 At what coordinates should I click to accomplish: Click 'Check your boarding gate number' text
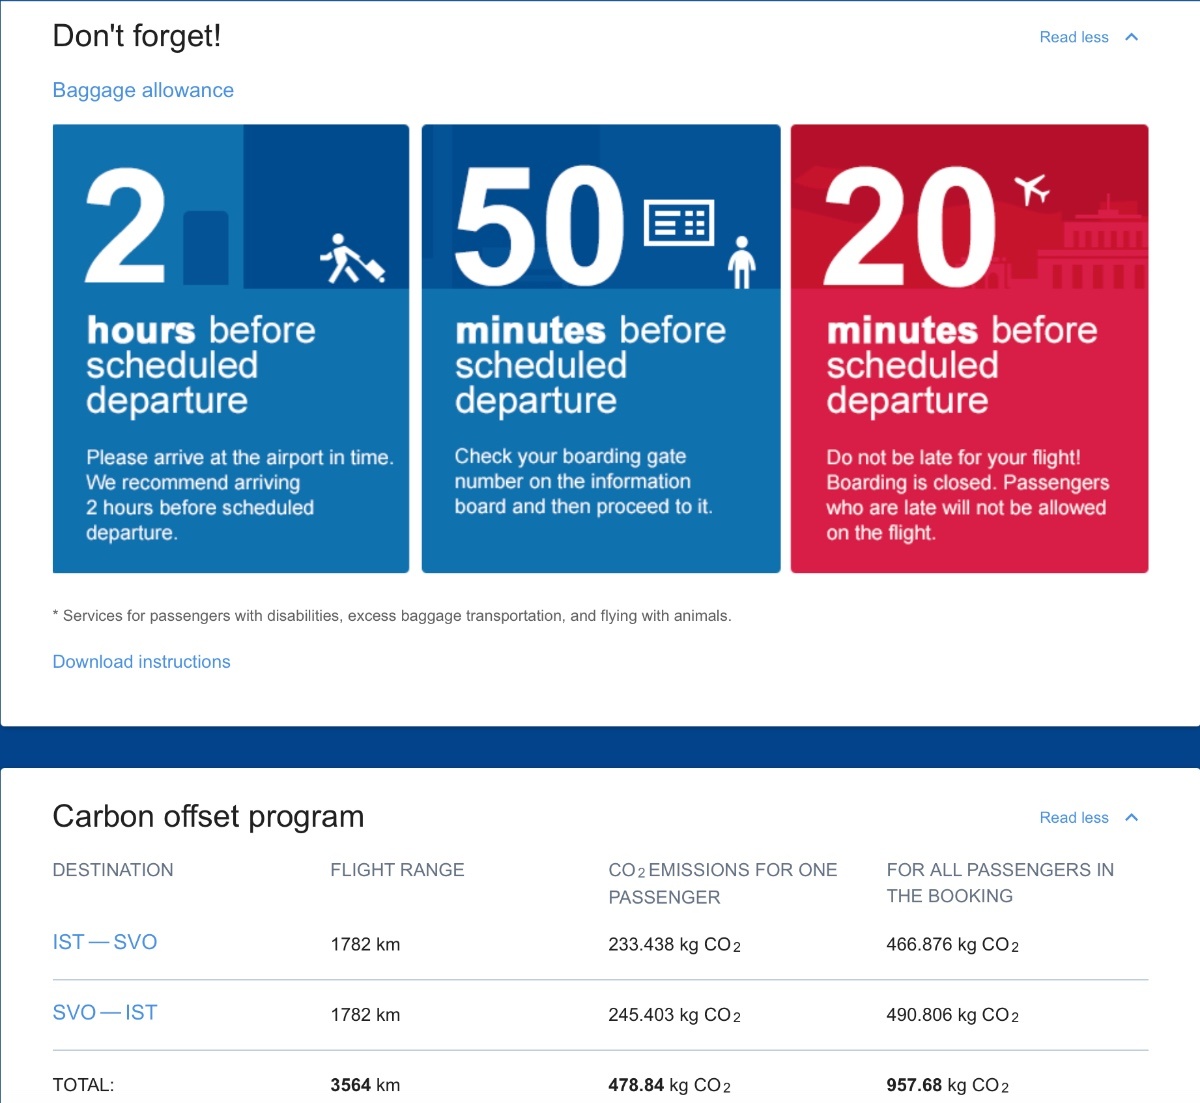[x=584, y=481]
